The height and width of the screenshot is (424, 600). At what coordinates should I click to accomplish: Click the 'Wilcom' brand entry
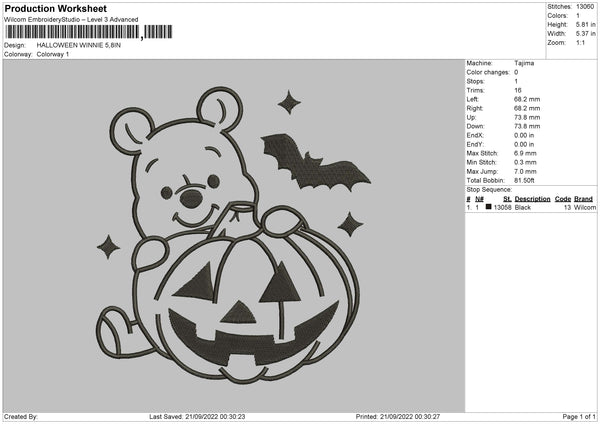coord(585,207)
